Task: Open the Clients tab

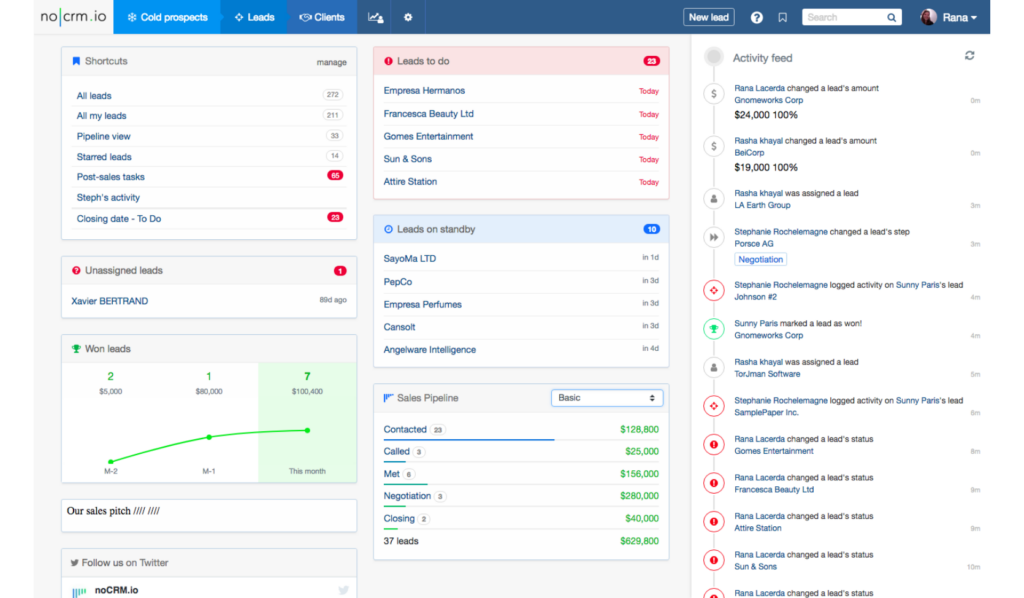Action: click(322, 18)
